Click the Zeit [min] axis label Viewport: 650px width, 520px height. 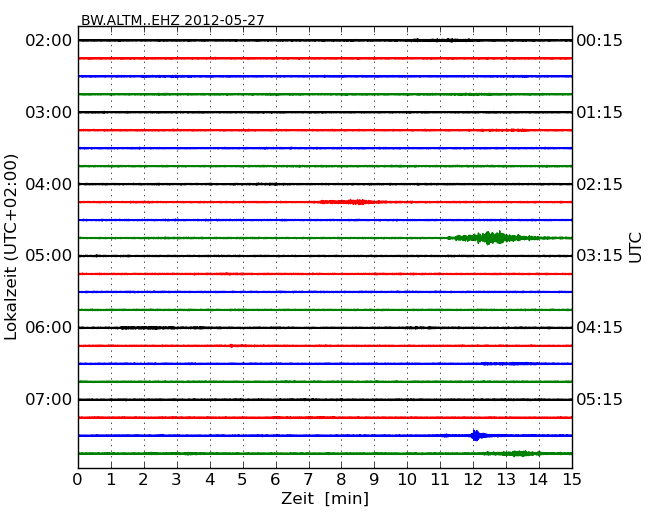pyautogui.click(x=325, y=498)
